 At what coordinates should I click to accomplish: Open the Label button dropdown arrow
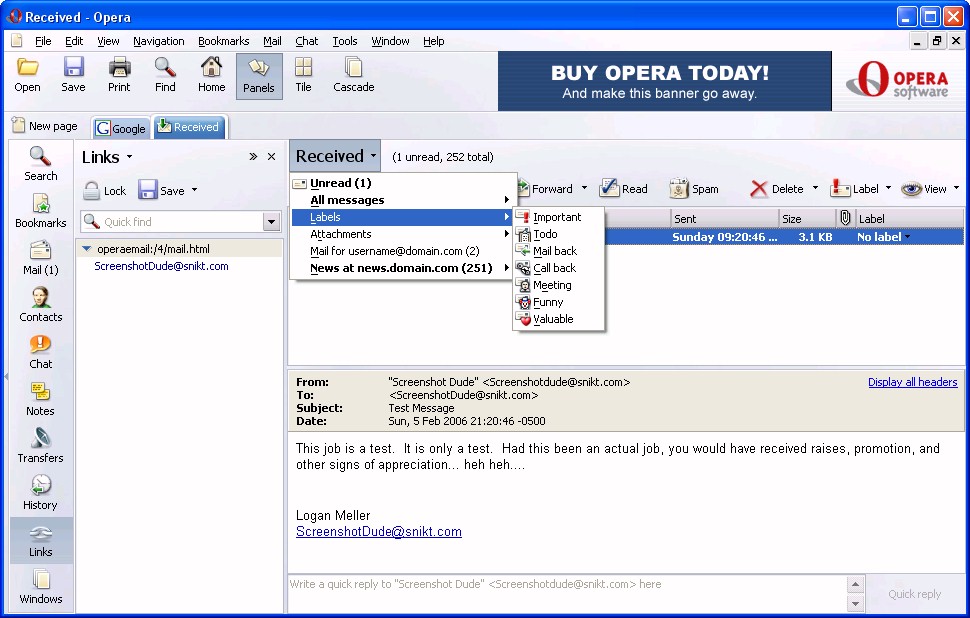coord(888,188)
